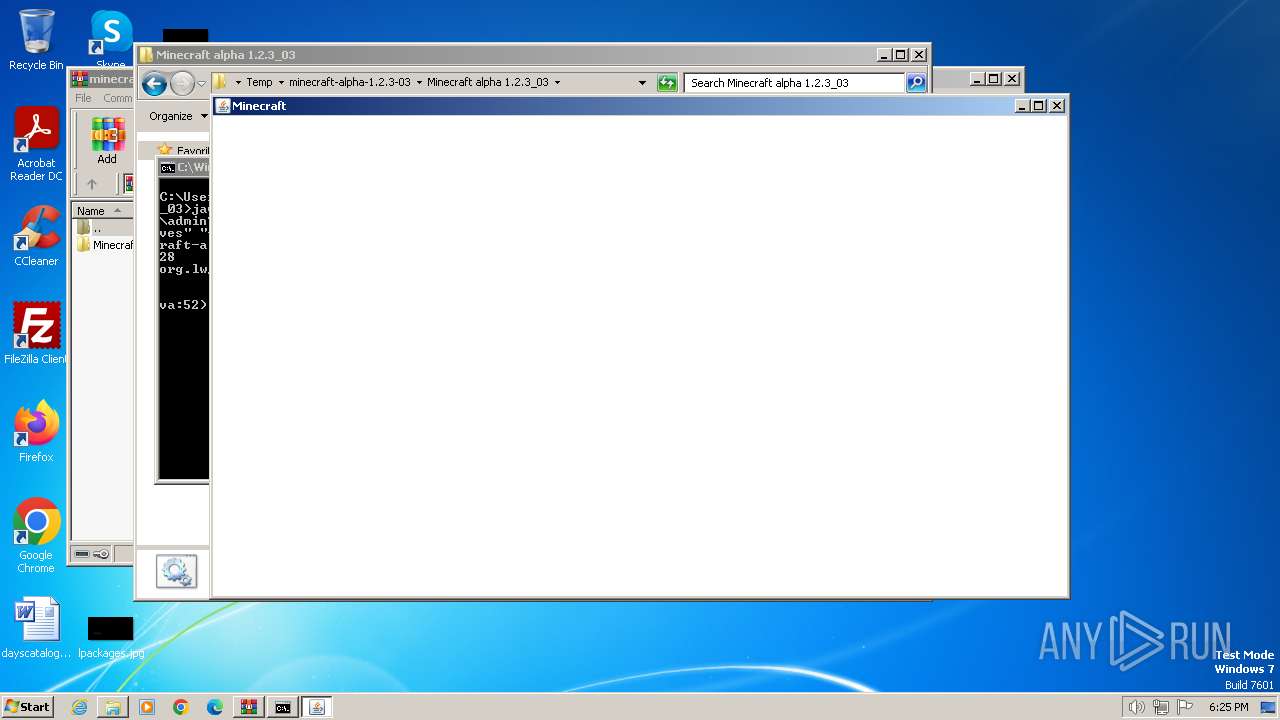
Task: Expand the minecraft-alpha-1.2.3-03 breadcrumb arrow
Action: pos(419,83)
